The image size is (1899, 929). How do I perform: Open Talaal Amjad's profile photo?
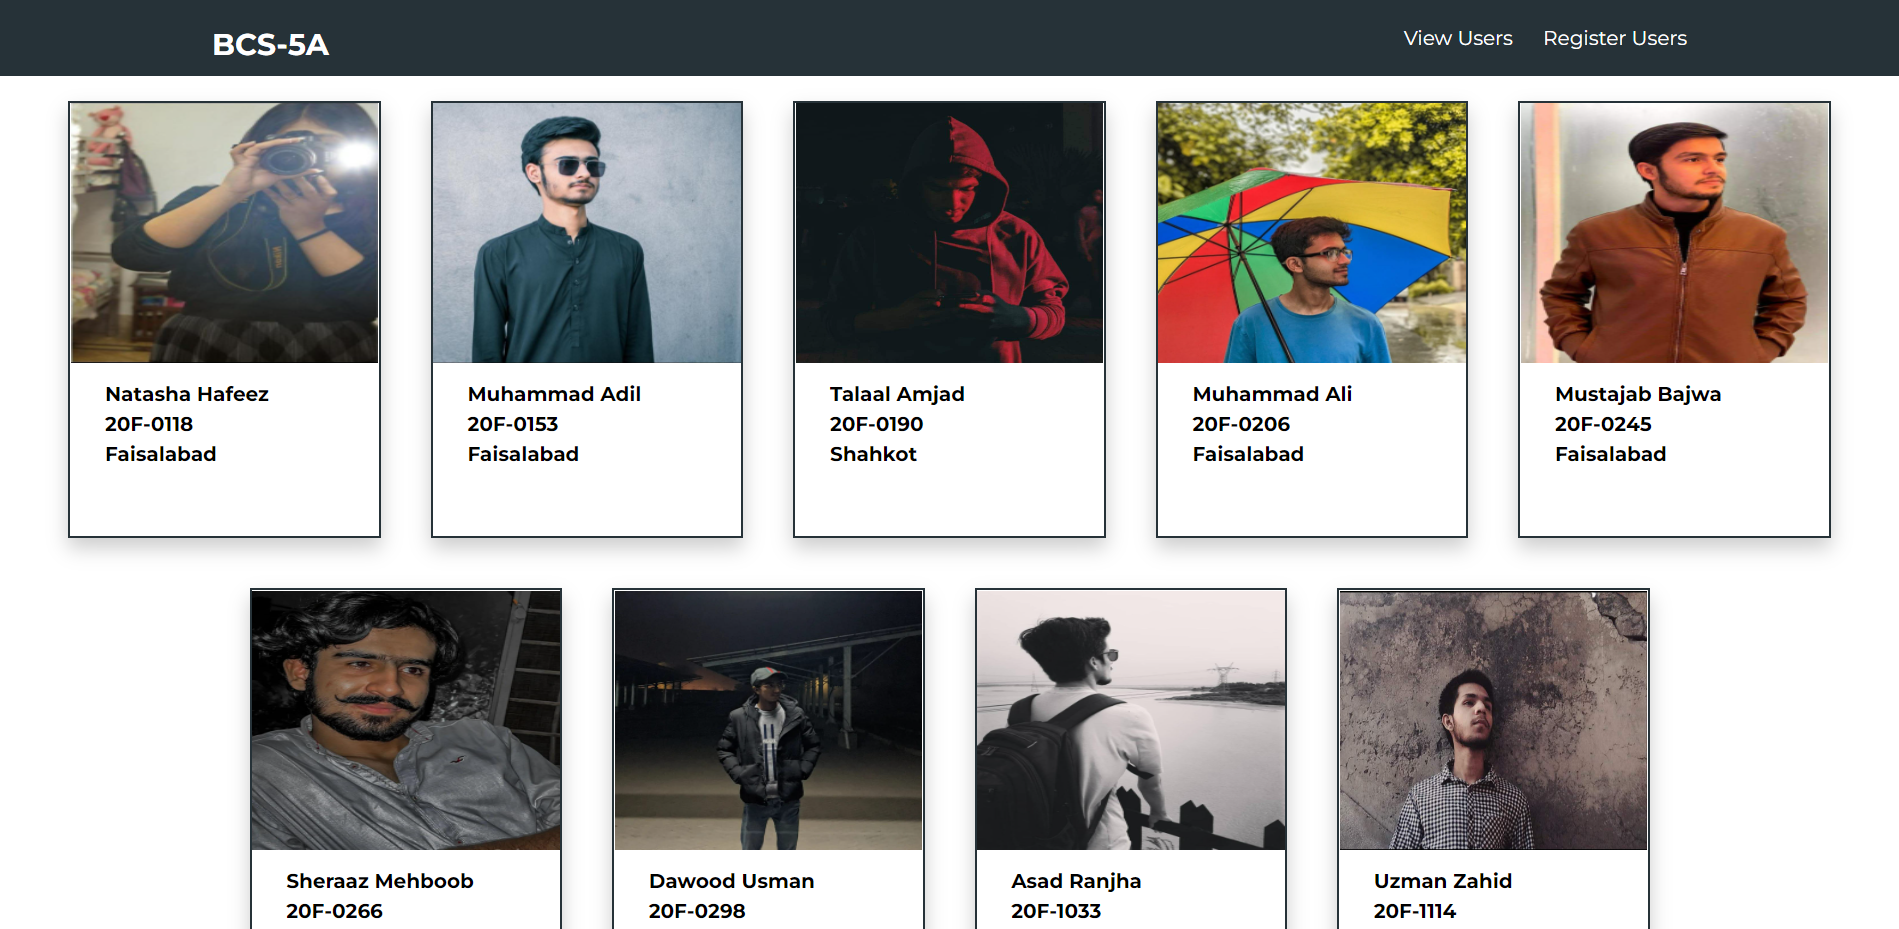949,233
